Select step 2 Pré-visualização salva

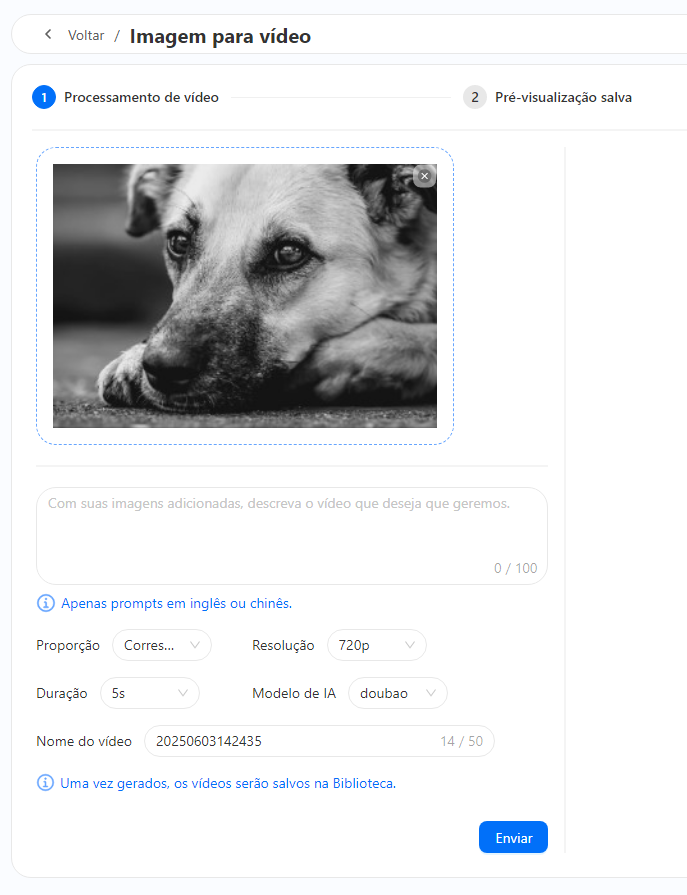pos(548,97)
